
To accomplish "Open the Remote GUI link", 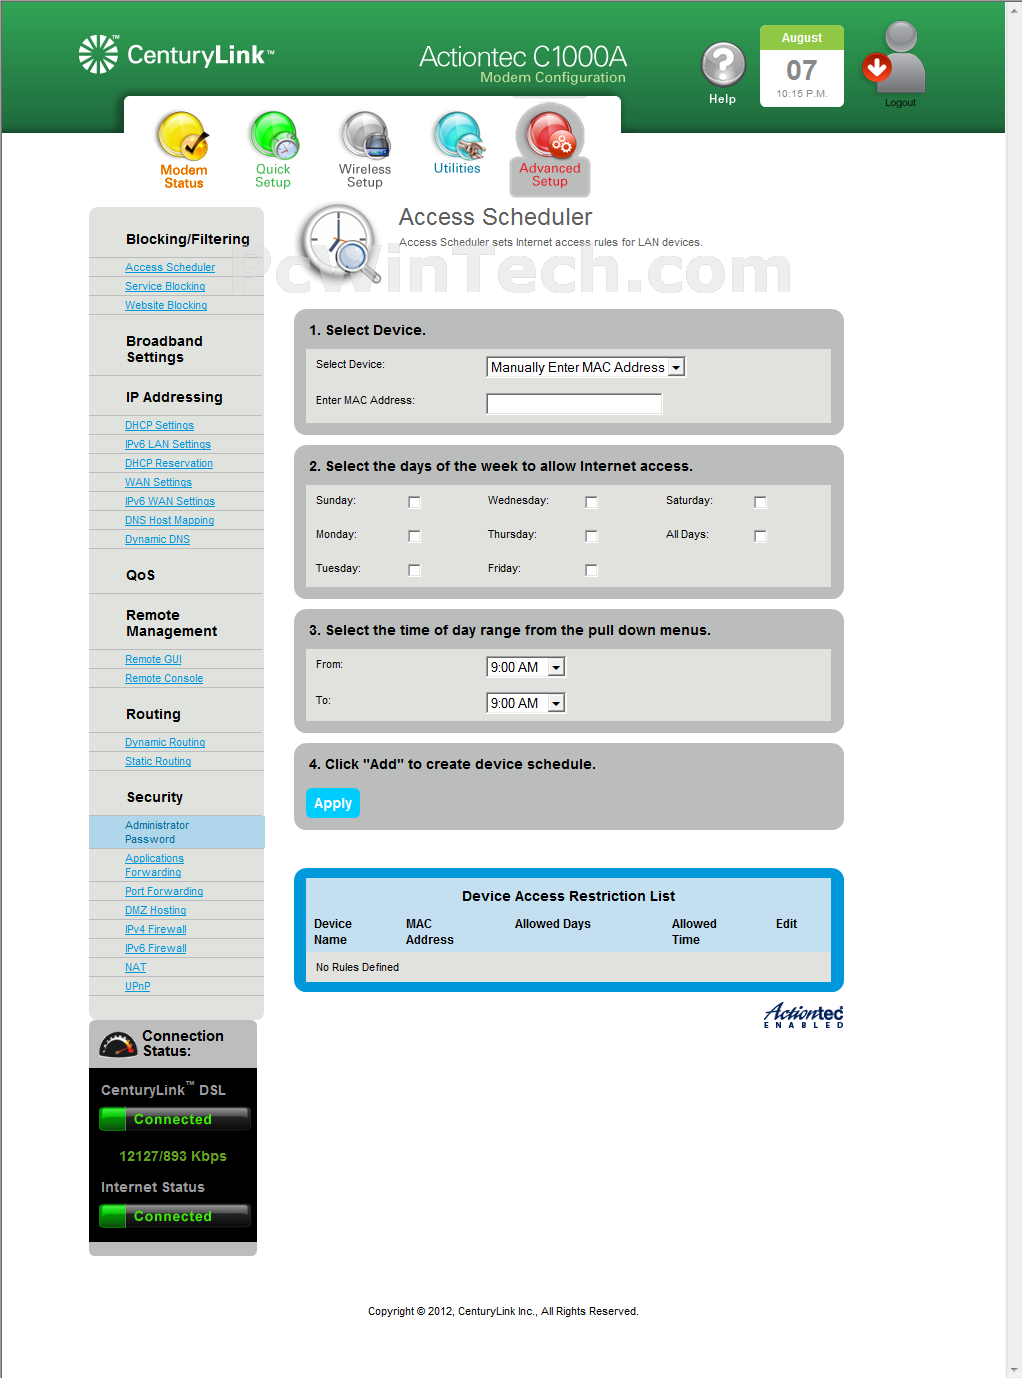I will (x=153, y=659).
